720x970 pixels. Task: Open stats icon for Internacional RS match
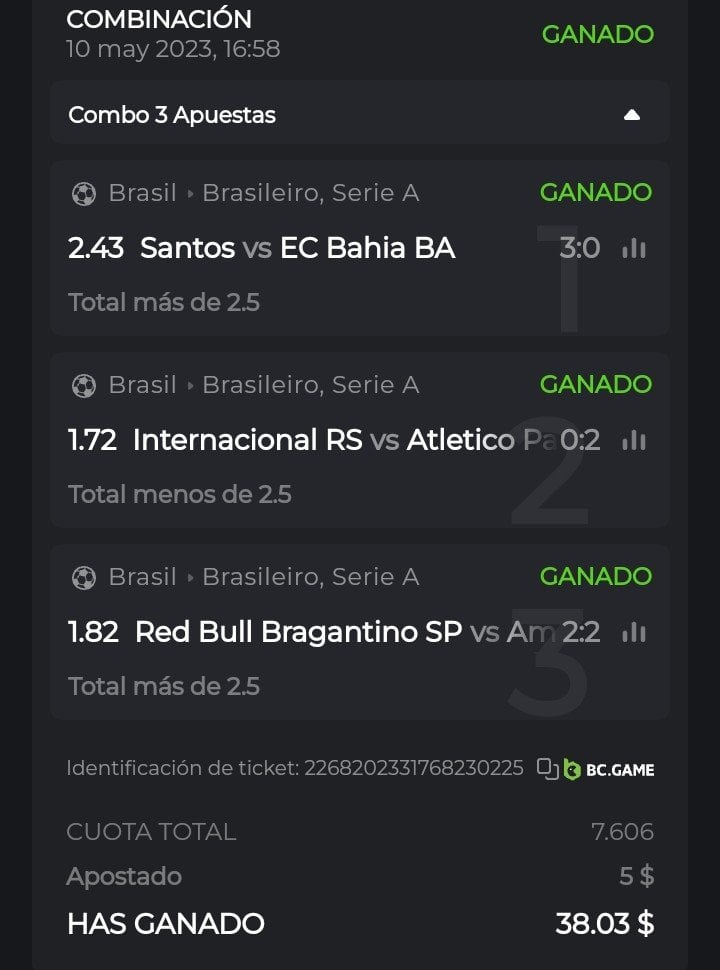point(634,440)
